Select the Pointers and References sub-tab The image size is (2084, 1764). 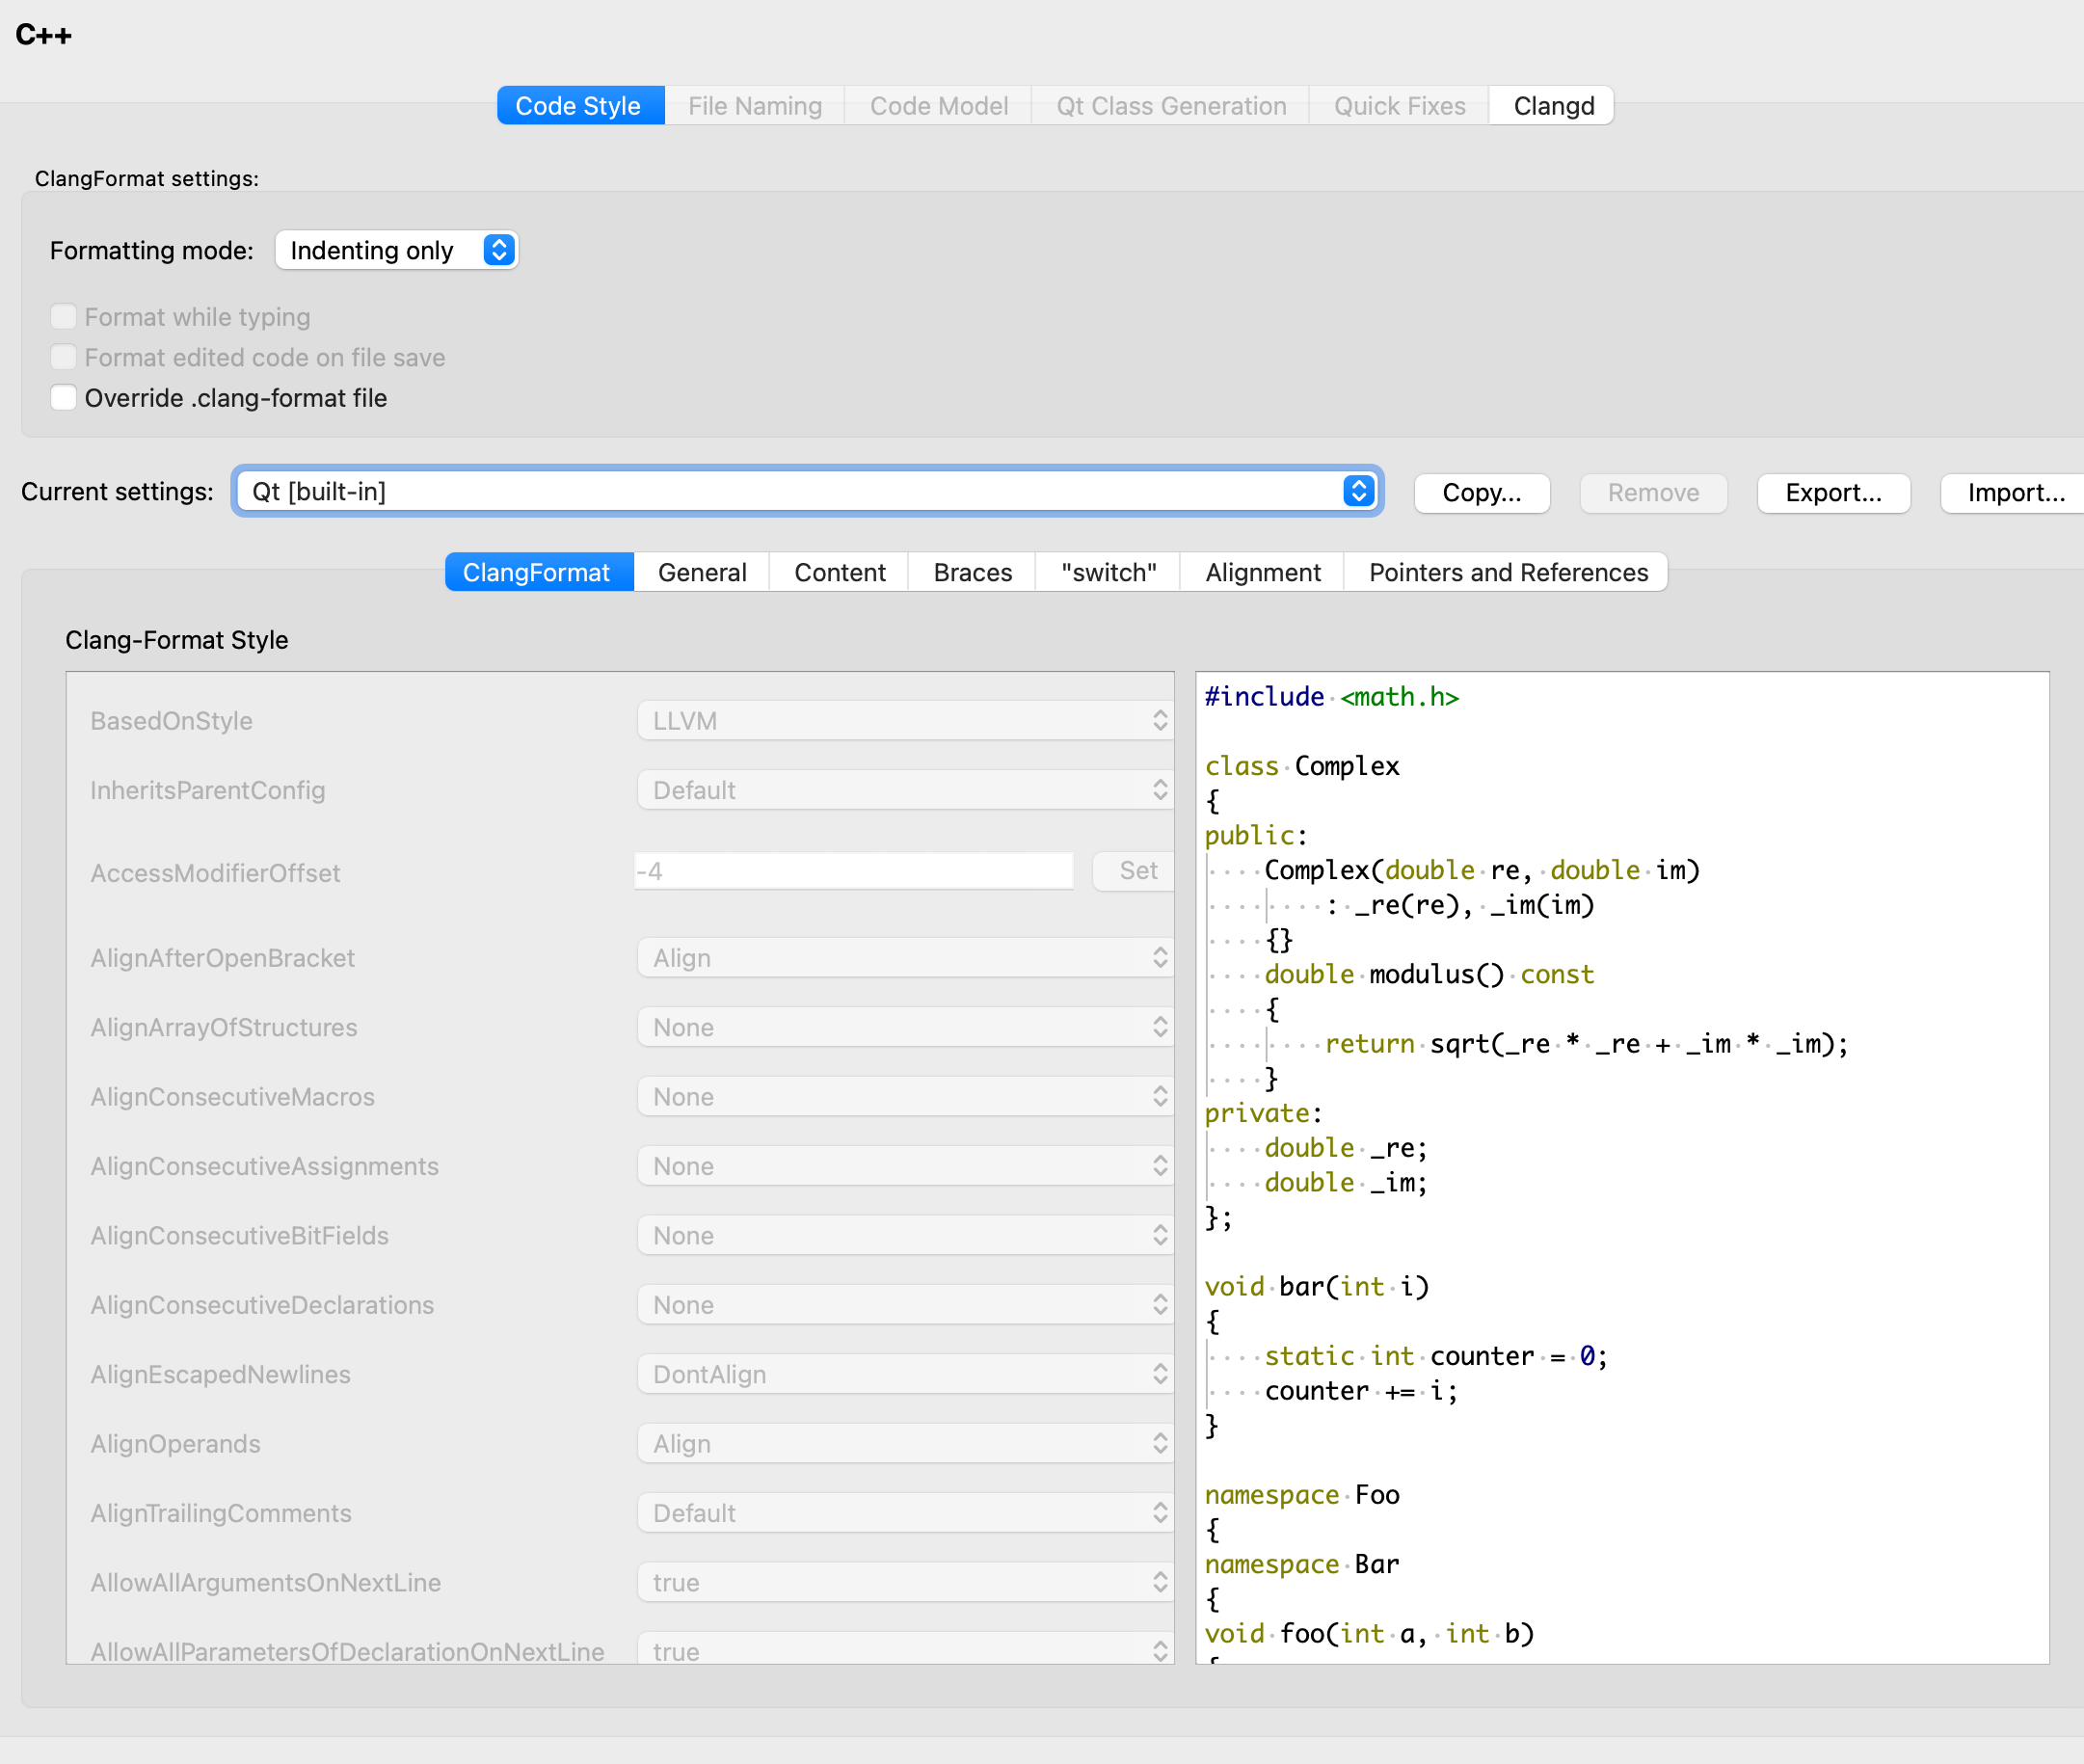(1507, 572)
